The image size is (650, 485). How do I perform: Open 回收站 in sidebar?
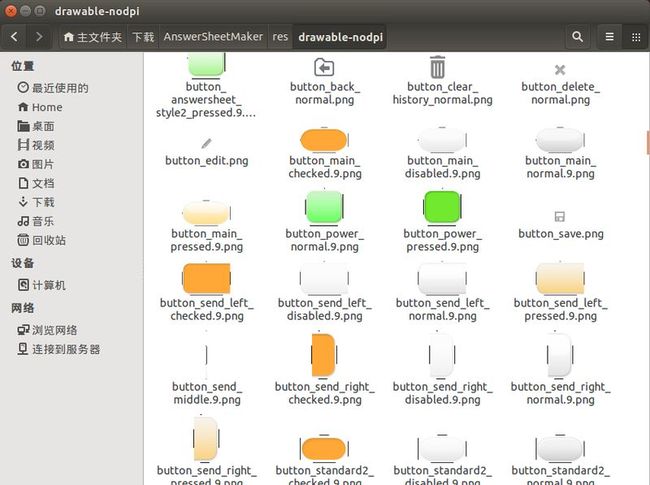[41, 240]
